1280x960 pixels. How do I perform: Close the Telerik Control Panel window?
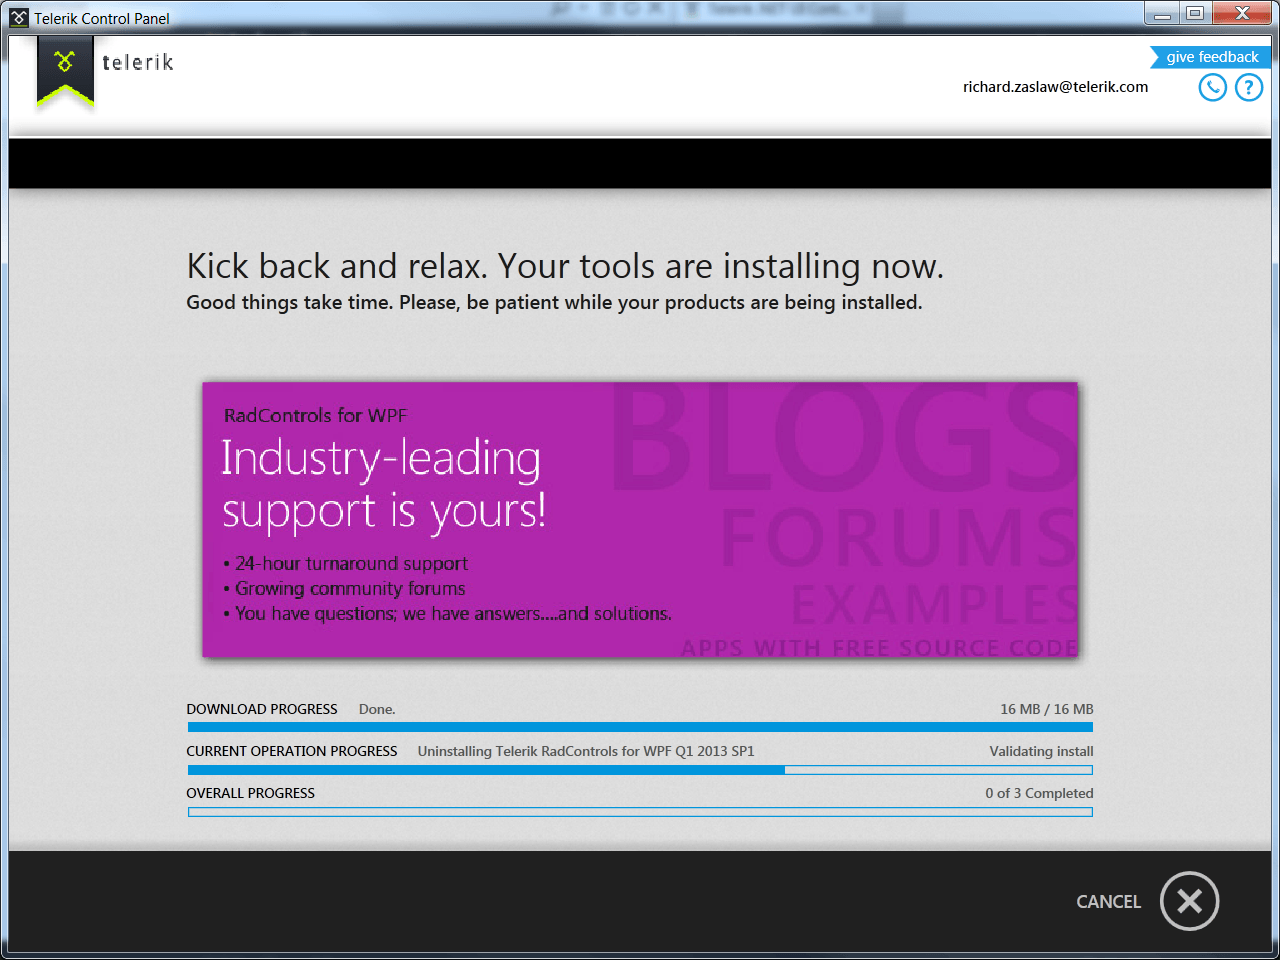[x=1242, y=14]
